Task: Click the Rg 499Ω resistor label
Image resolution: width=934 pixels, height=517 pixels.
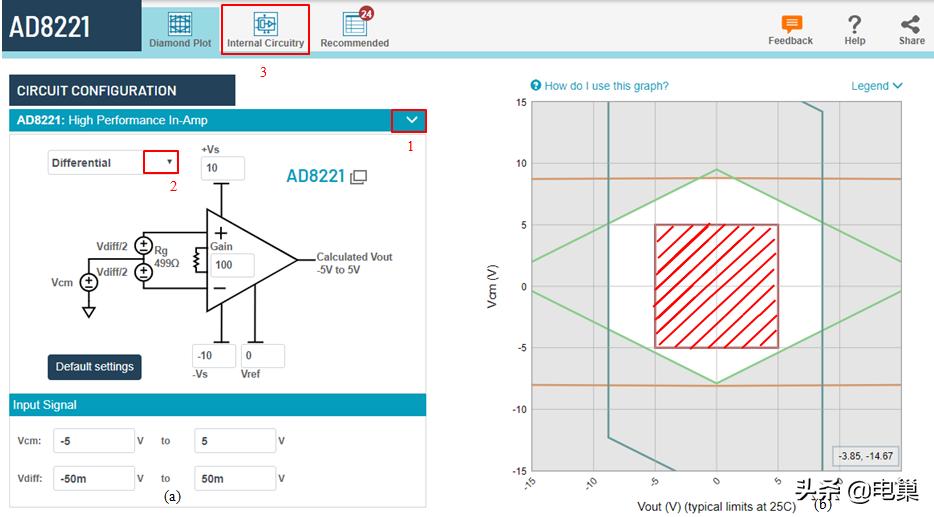Action: [166, 257]
